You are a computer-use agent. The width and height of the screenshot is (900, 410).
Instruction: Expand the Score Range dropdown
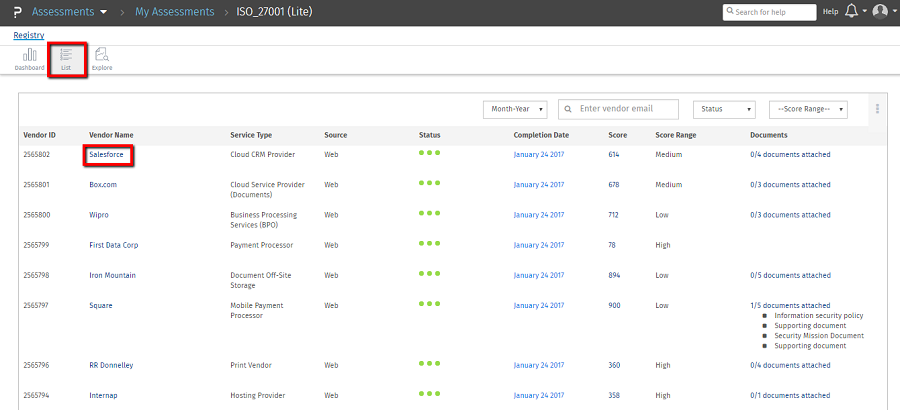pyautogui.click(x=808, y=109)
